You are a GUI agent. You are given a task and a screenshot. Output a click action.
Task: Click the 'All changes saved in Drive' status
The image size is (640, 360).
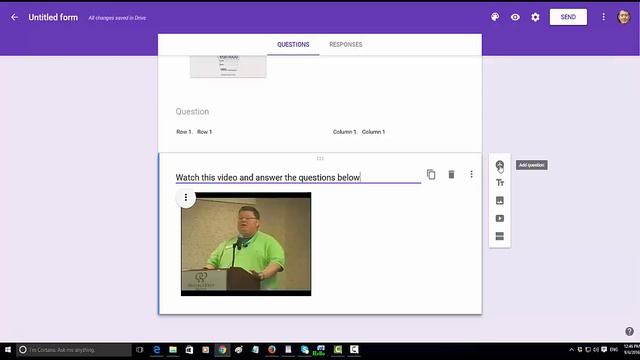point(117,18)
